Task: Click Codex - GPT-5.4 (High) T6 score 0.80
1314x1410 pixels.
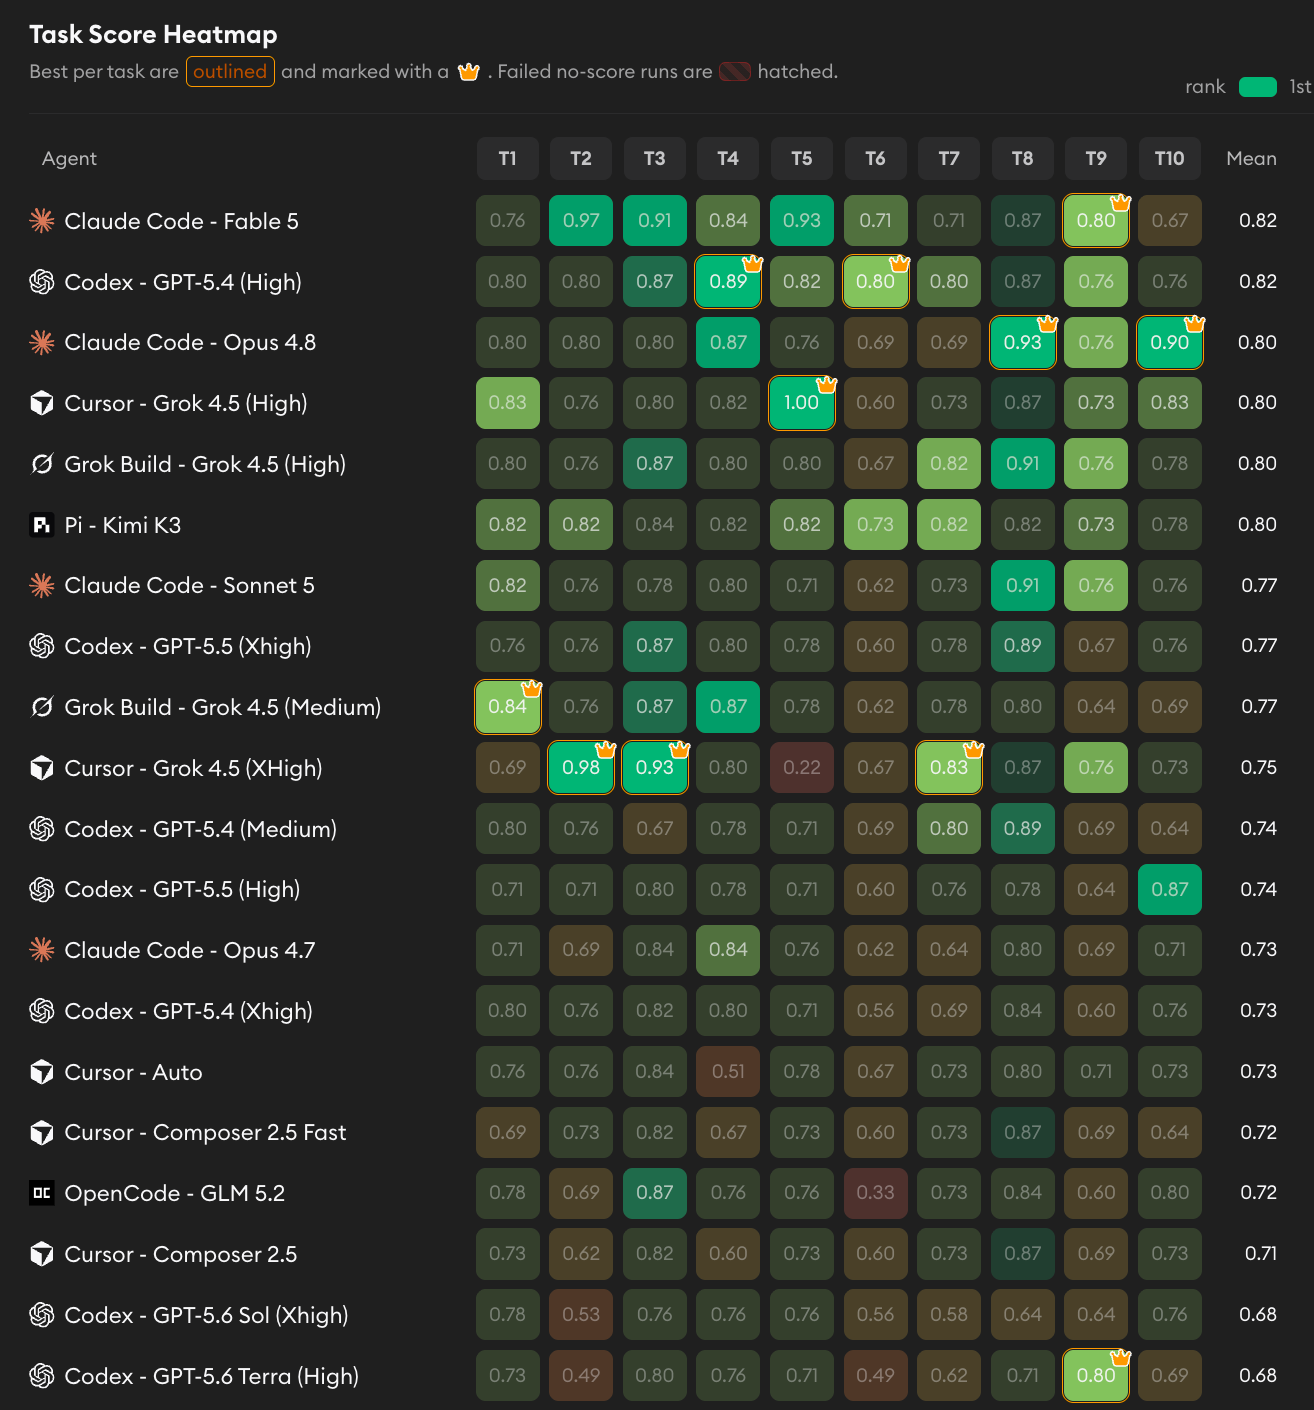Action: [875, 281]
